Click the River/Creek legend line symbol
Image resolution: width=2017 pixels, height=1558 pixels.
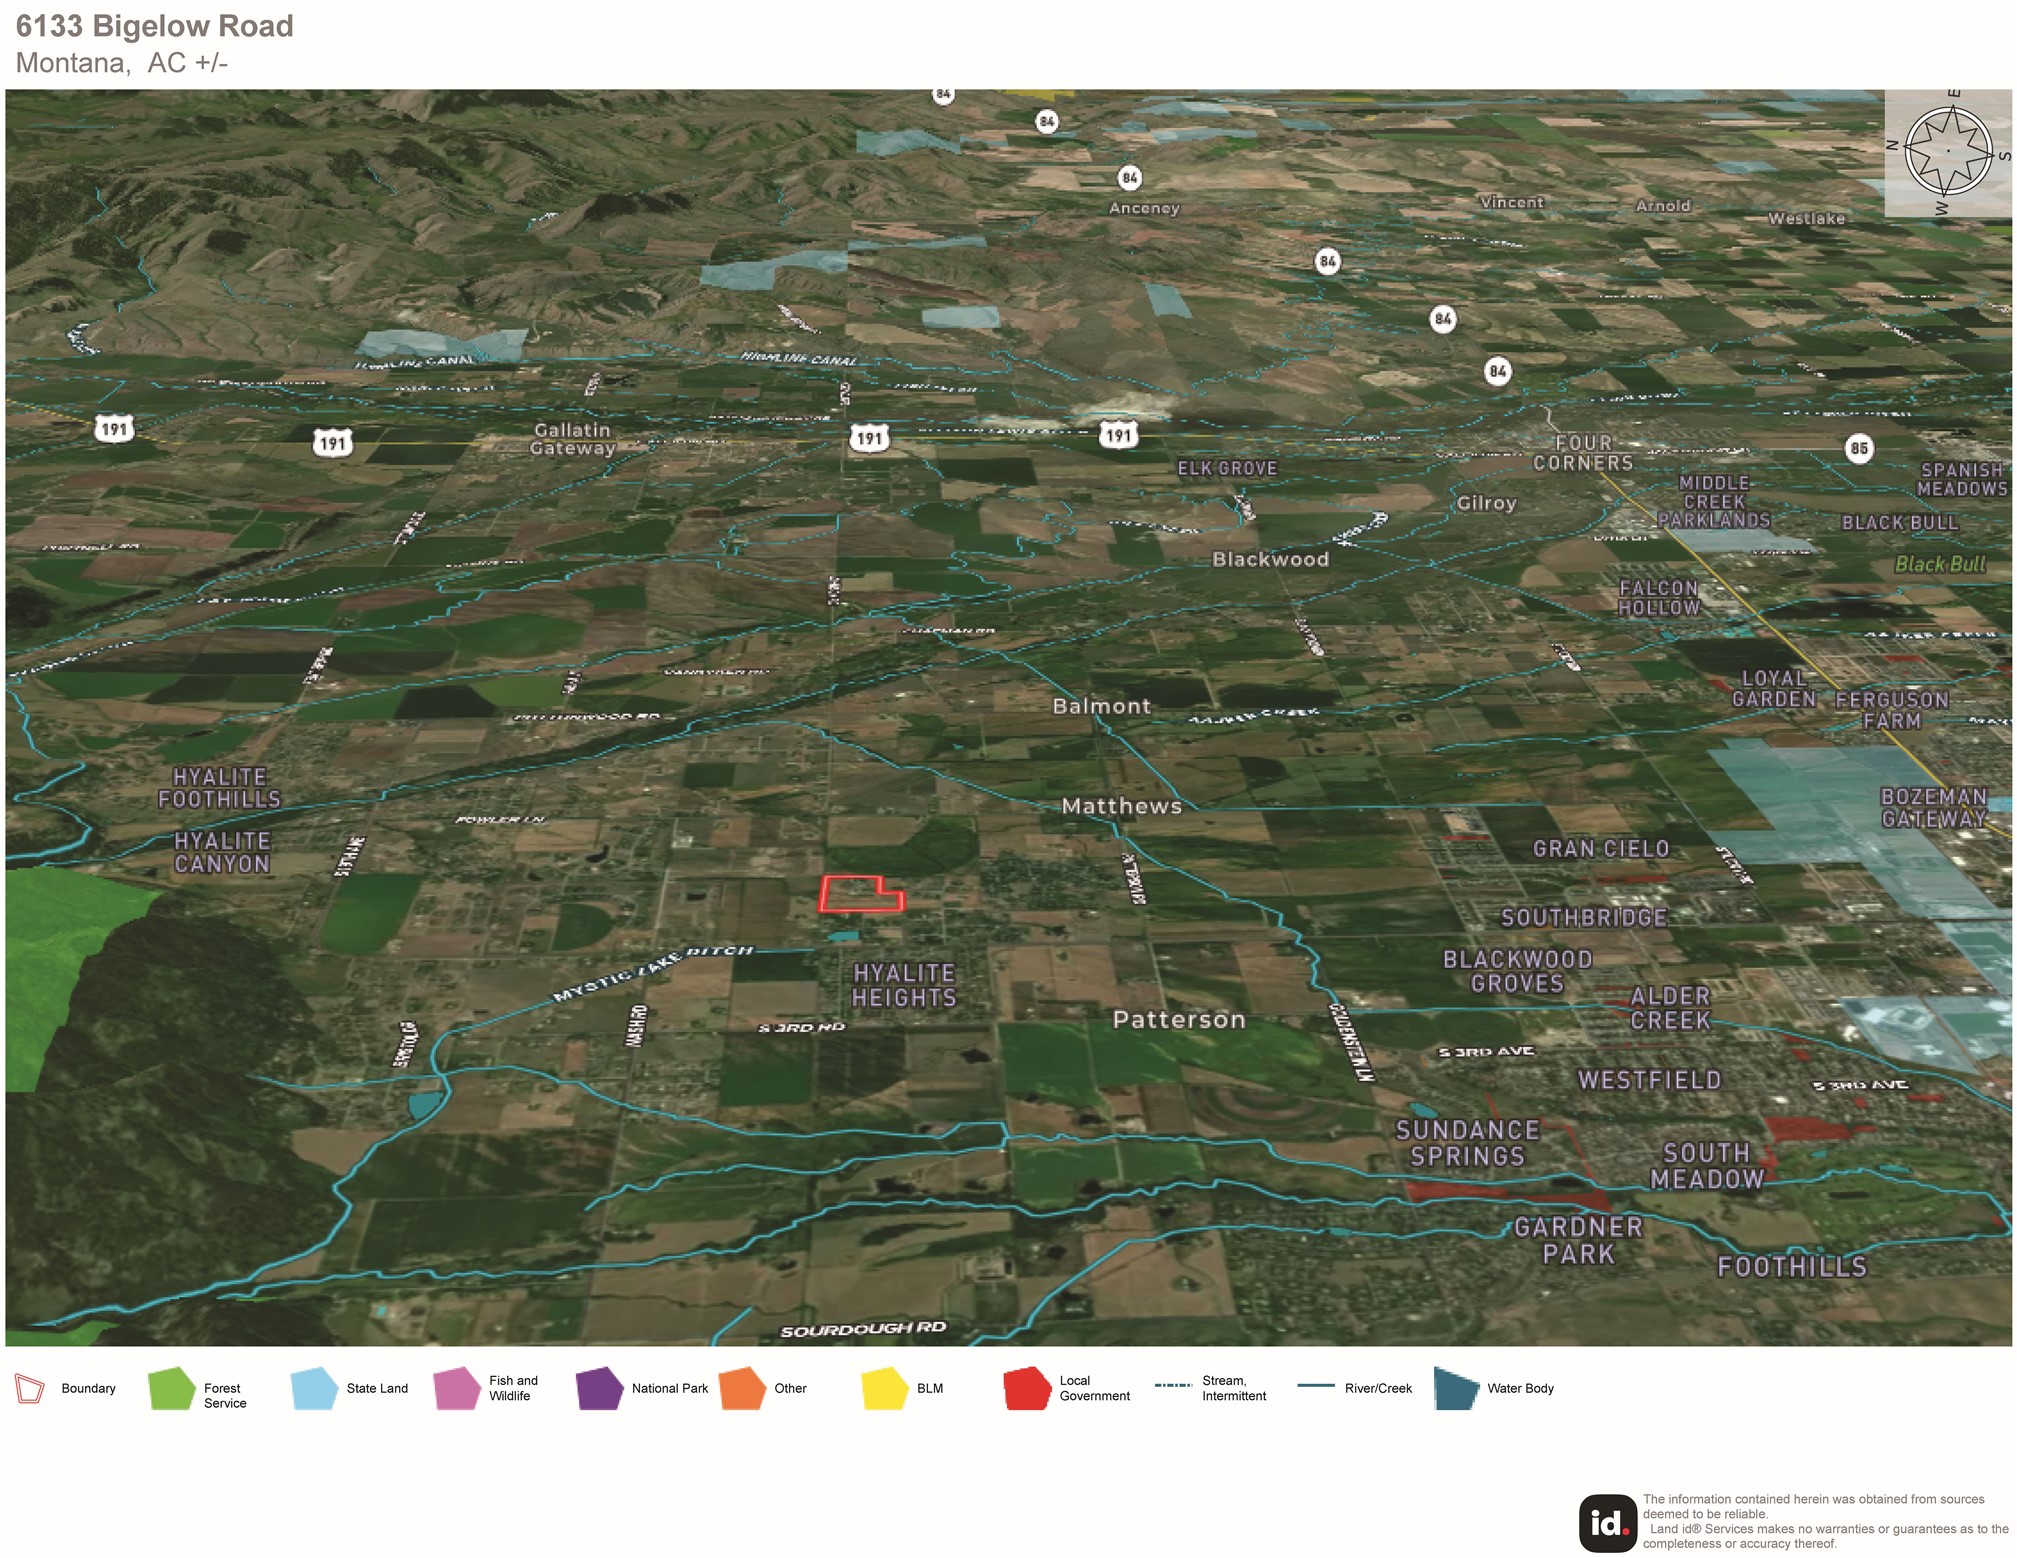coord(1315,1386)
